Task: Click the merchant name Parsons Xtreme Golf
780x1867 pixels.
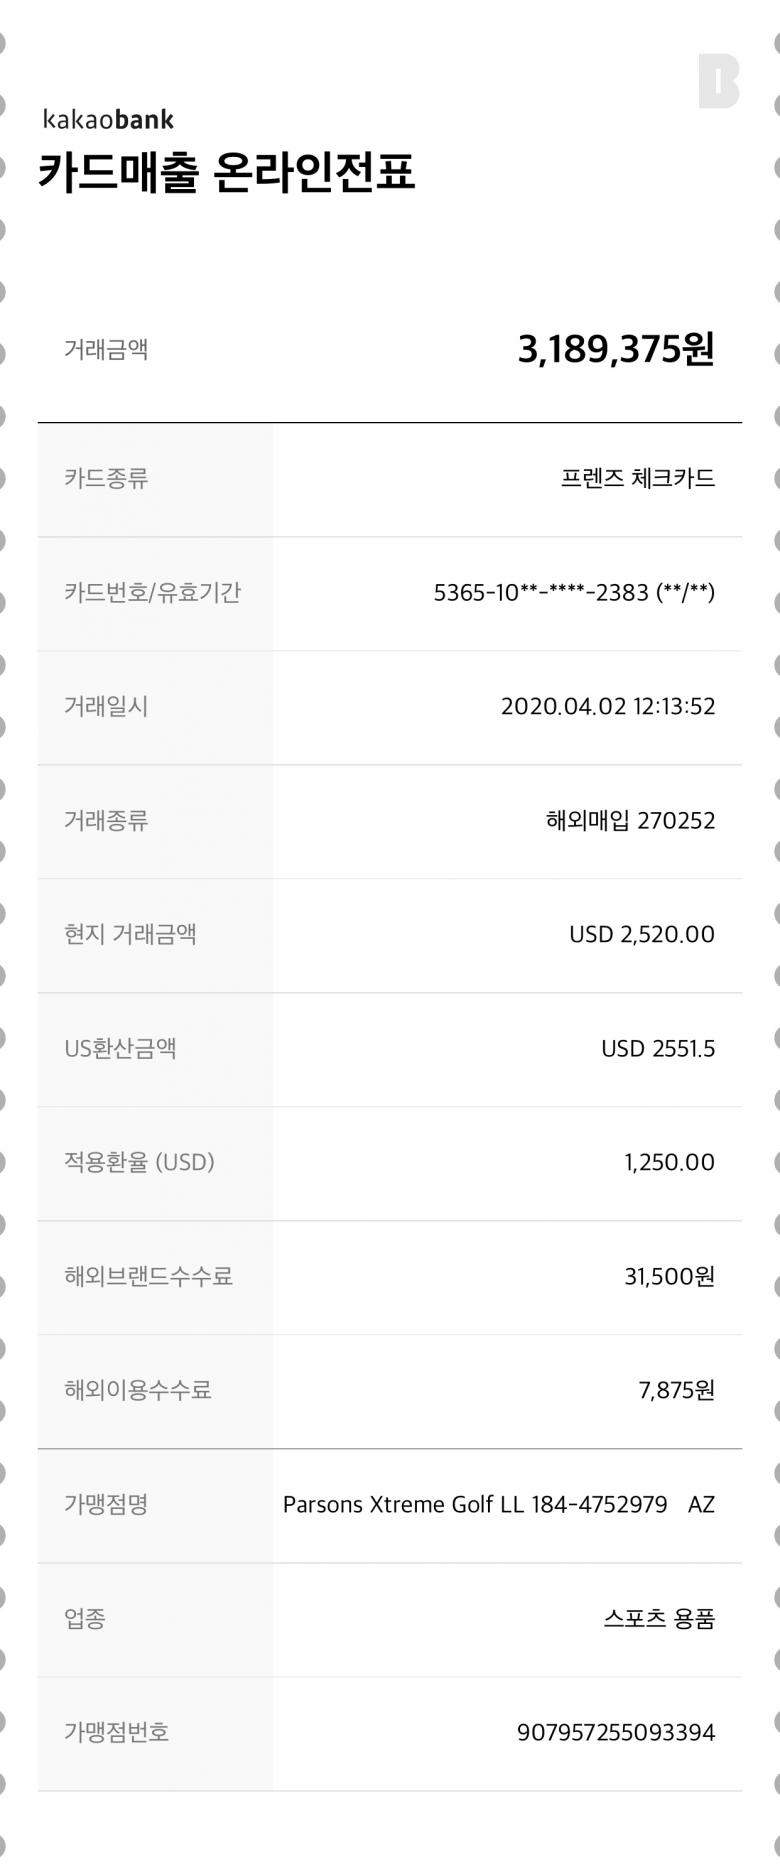Action: pyautogui.click(x=498, y=1504)
